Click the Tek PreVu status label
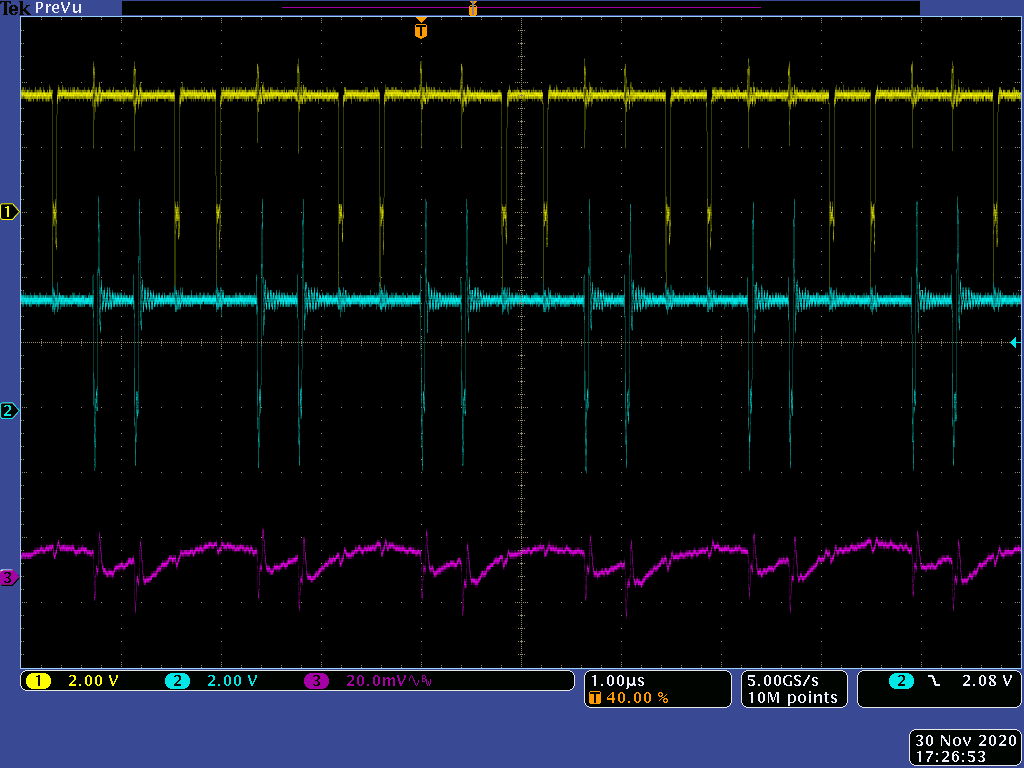The width and height of the screenshot is (1024, 768). [42, 8]
